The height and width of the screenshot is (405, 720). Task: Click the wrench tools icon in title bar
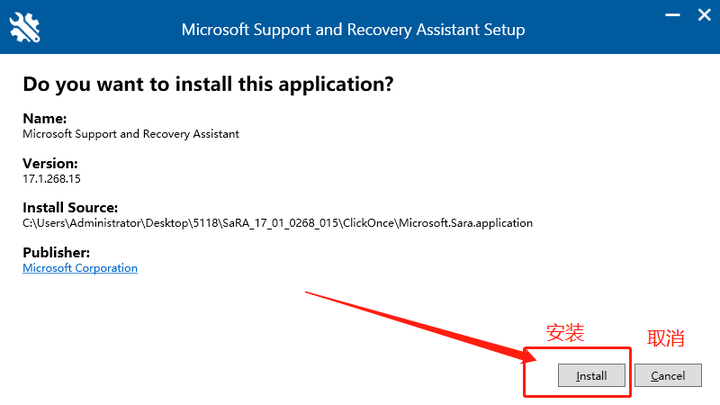(25, 28)
